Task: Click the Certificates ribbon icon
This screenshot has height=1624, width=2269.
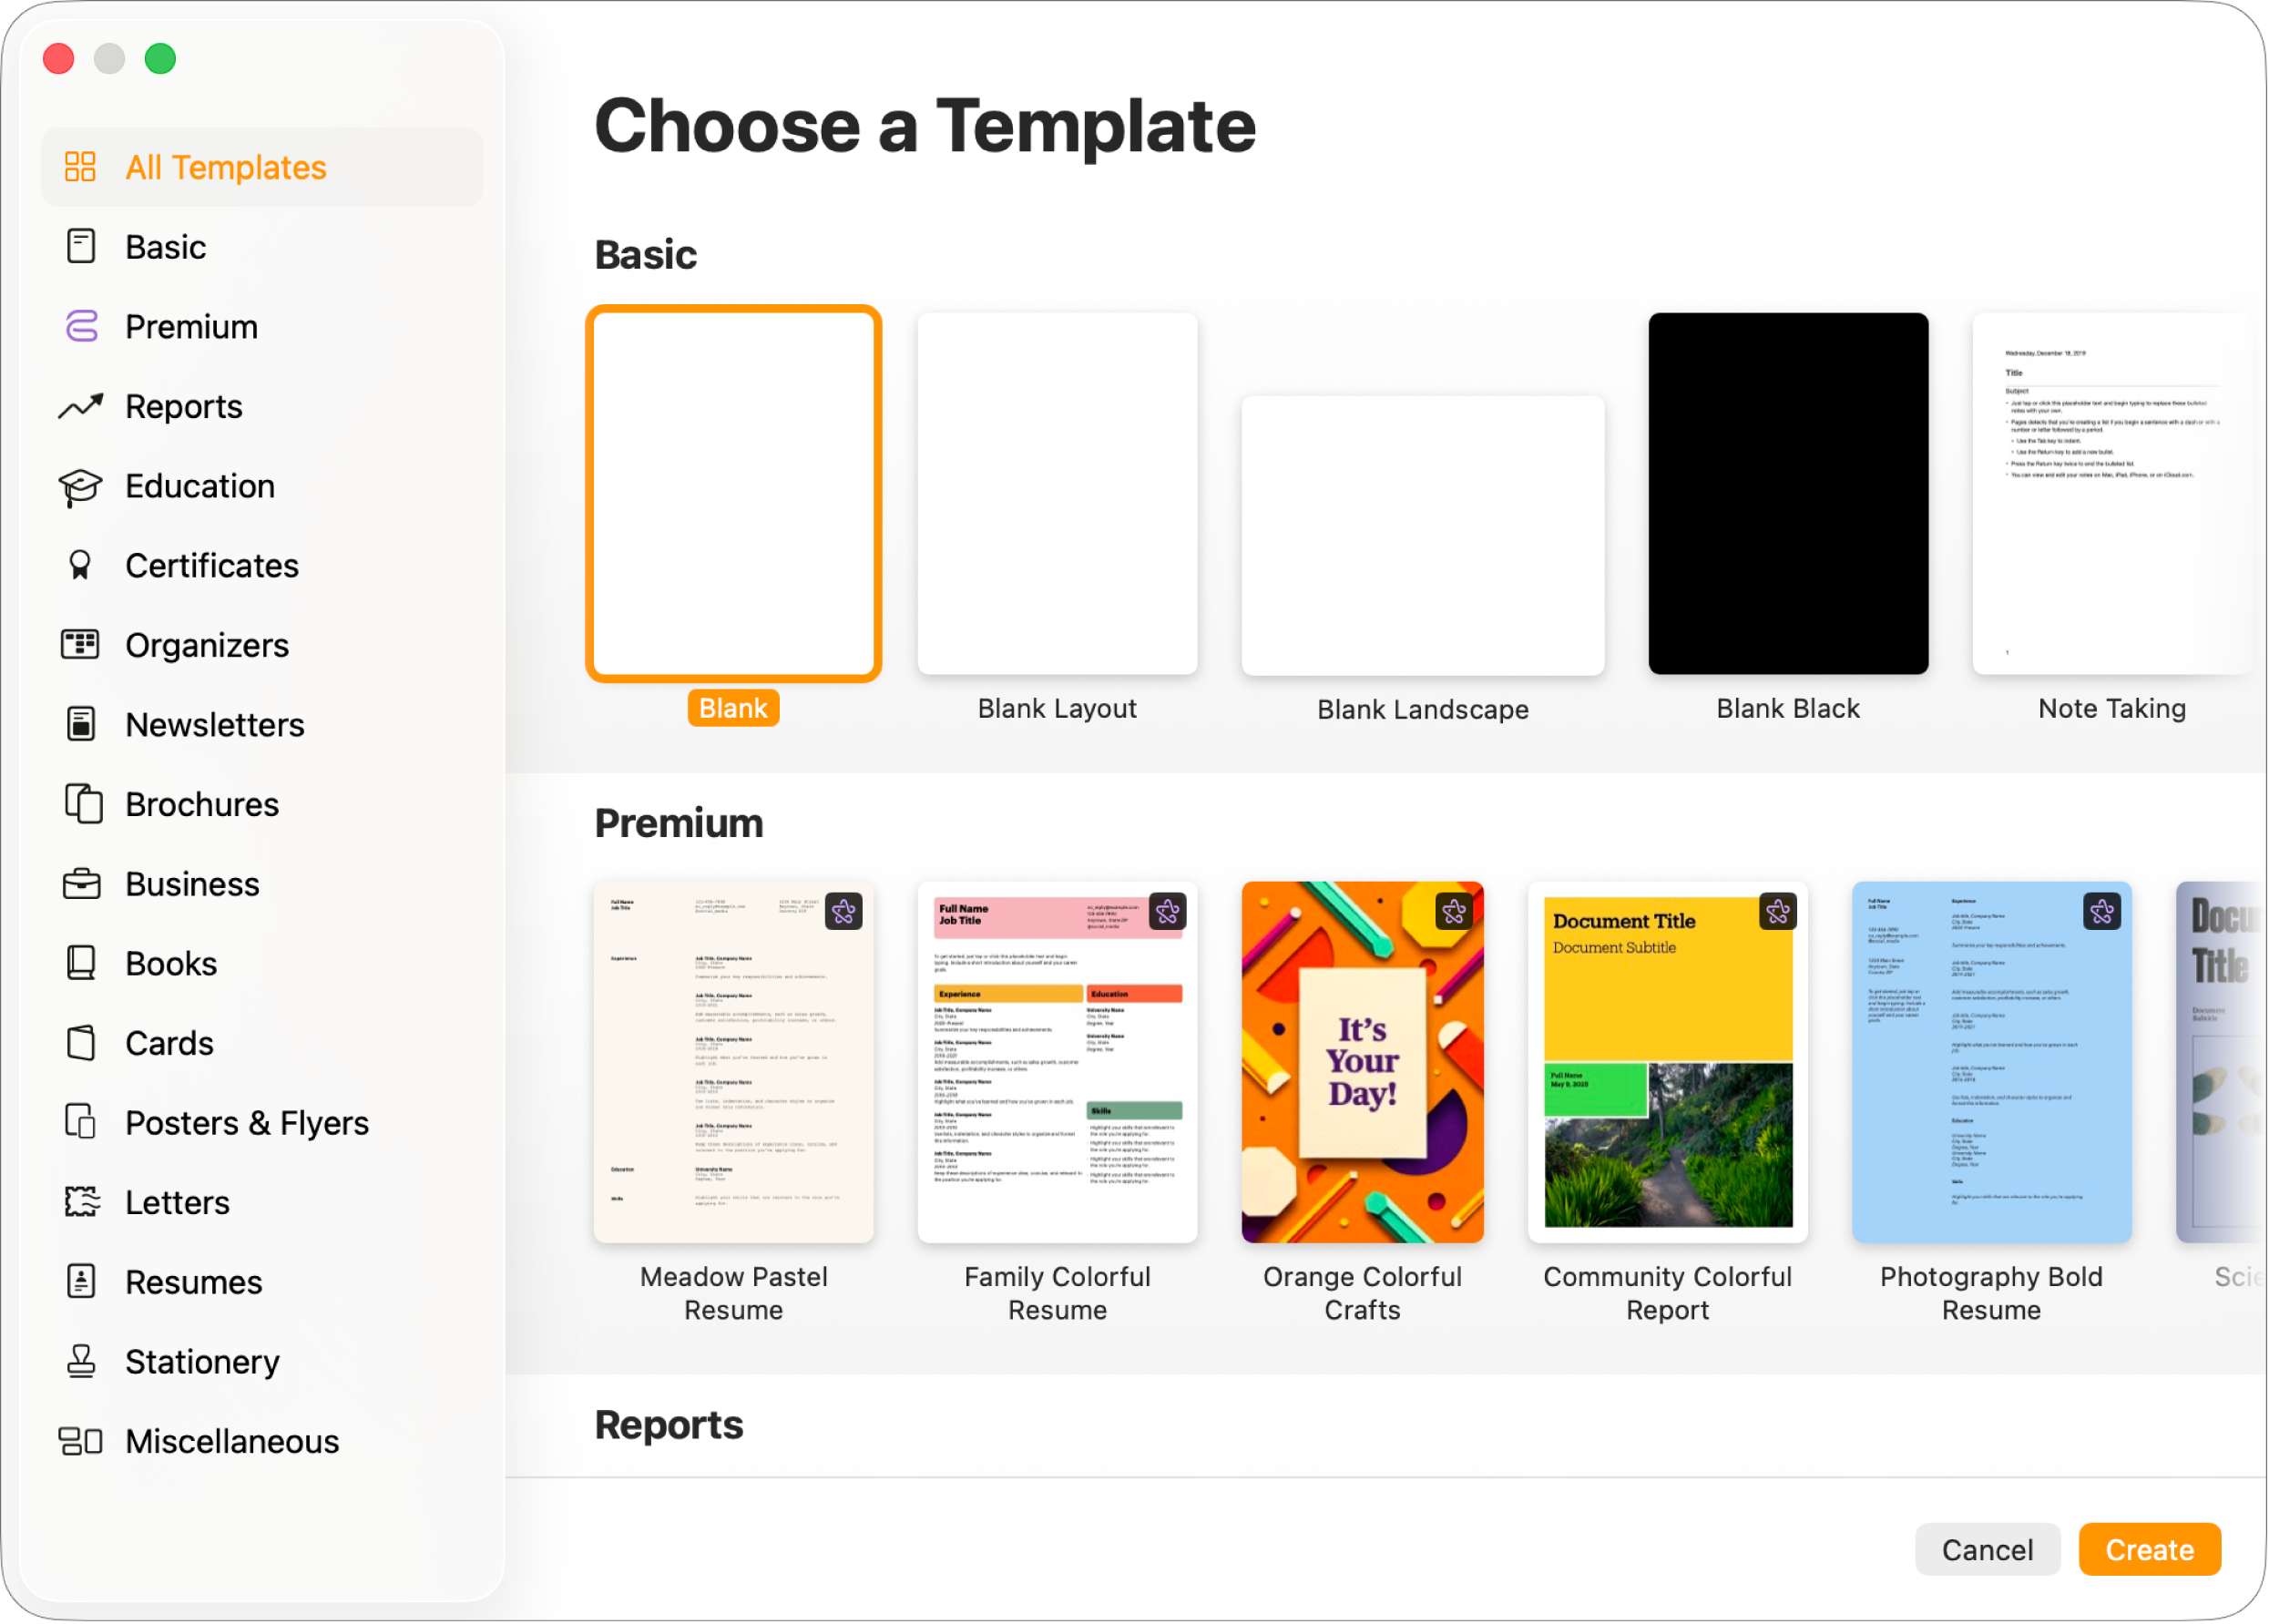Action: coord(80,565)
